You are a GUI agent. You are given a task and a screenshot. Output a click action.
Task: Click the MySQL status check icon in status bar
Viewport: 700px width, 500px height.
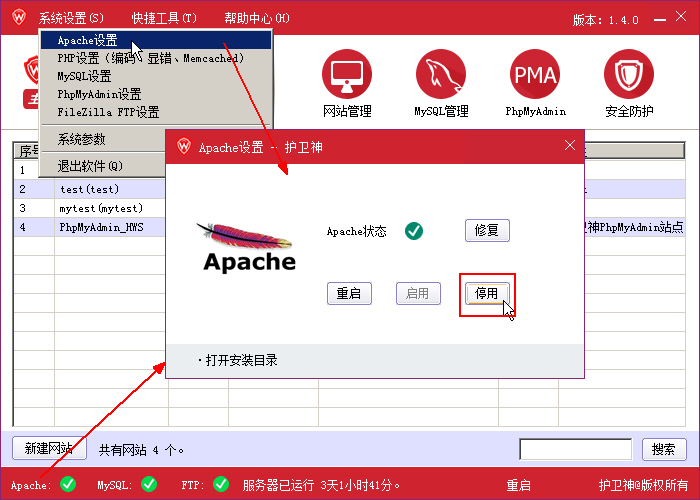click(149, 484)
